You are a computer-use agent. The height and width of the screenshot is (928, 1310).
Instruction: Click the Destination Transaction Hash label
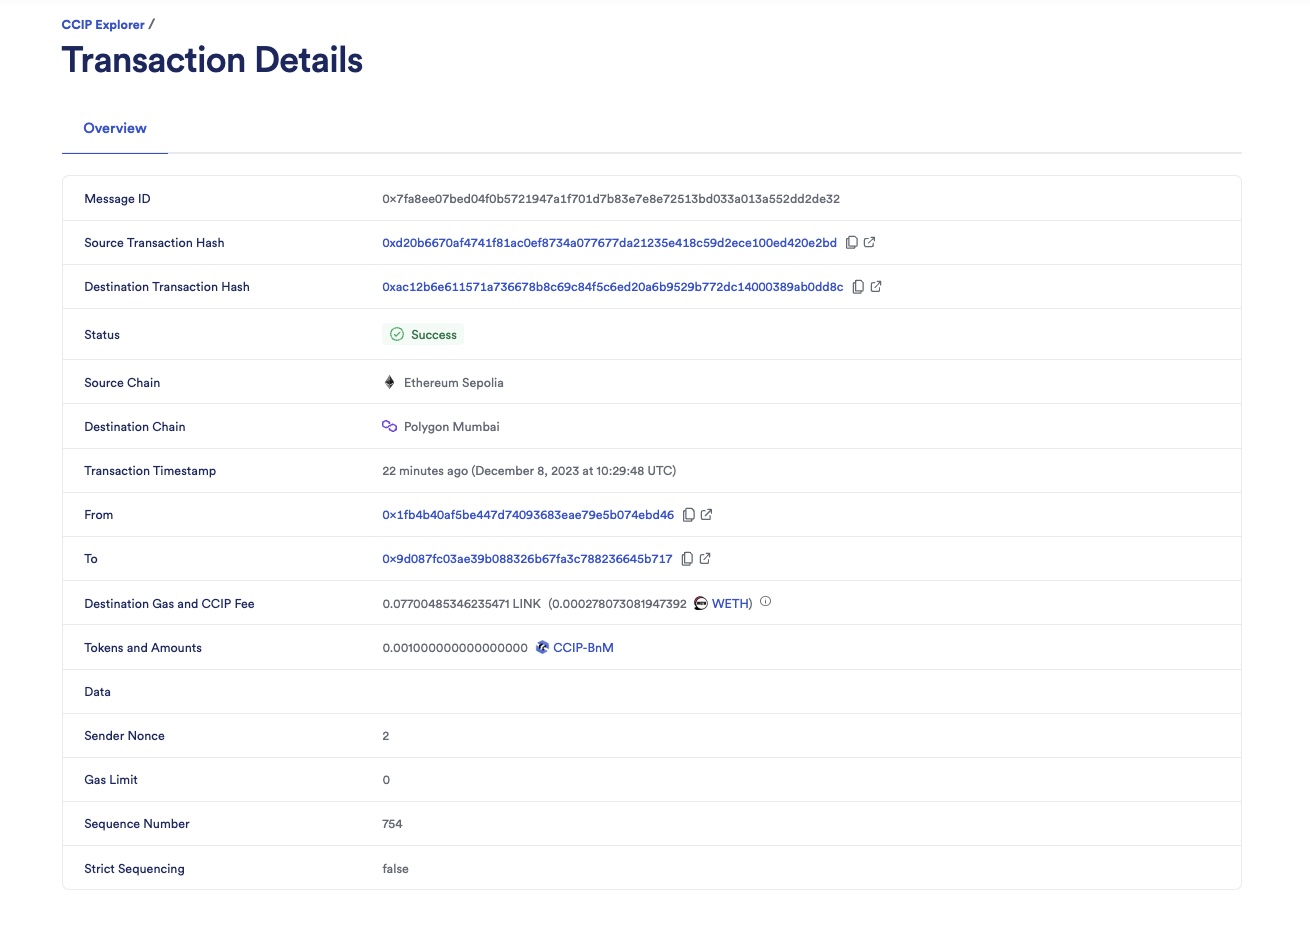(x=167, y=287)
